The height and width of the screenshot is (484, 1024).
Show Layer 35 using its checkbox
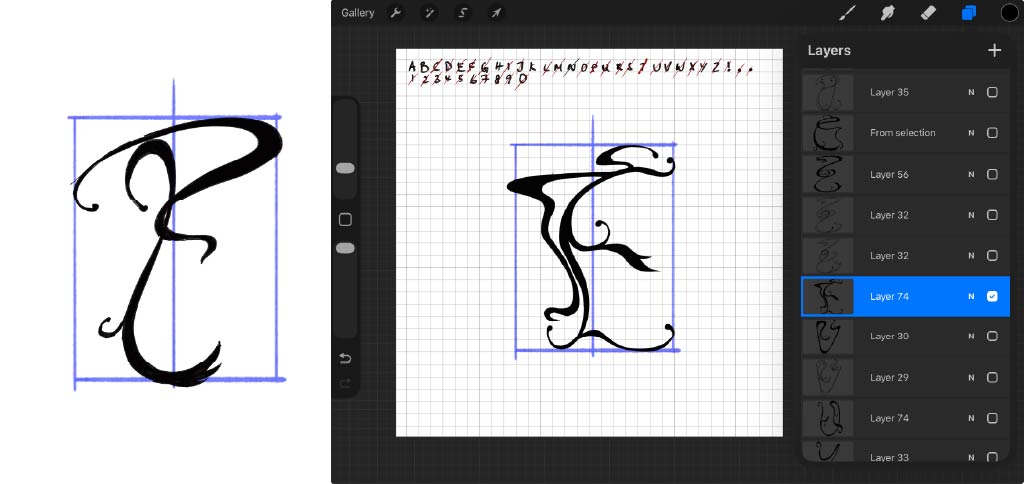[x=992, y=92]
